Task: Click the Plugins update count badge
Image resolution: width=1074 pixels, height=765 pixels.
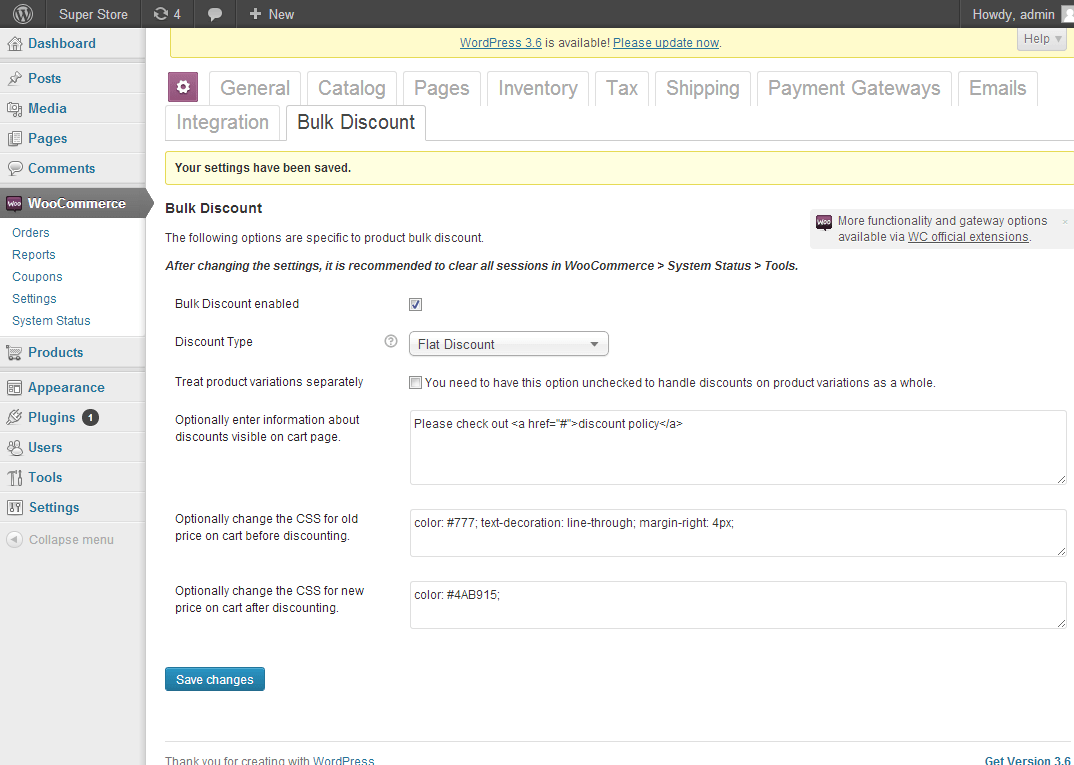Action: coord(90,417)
